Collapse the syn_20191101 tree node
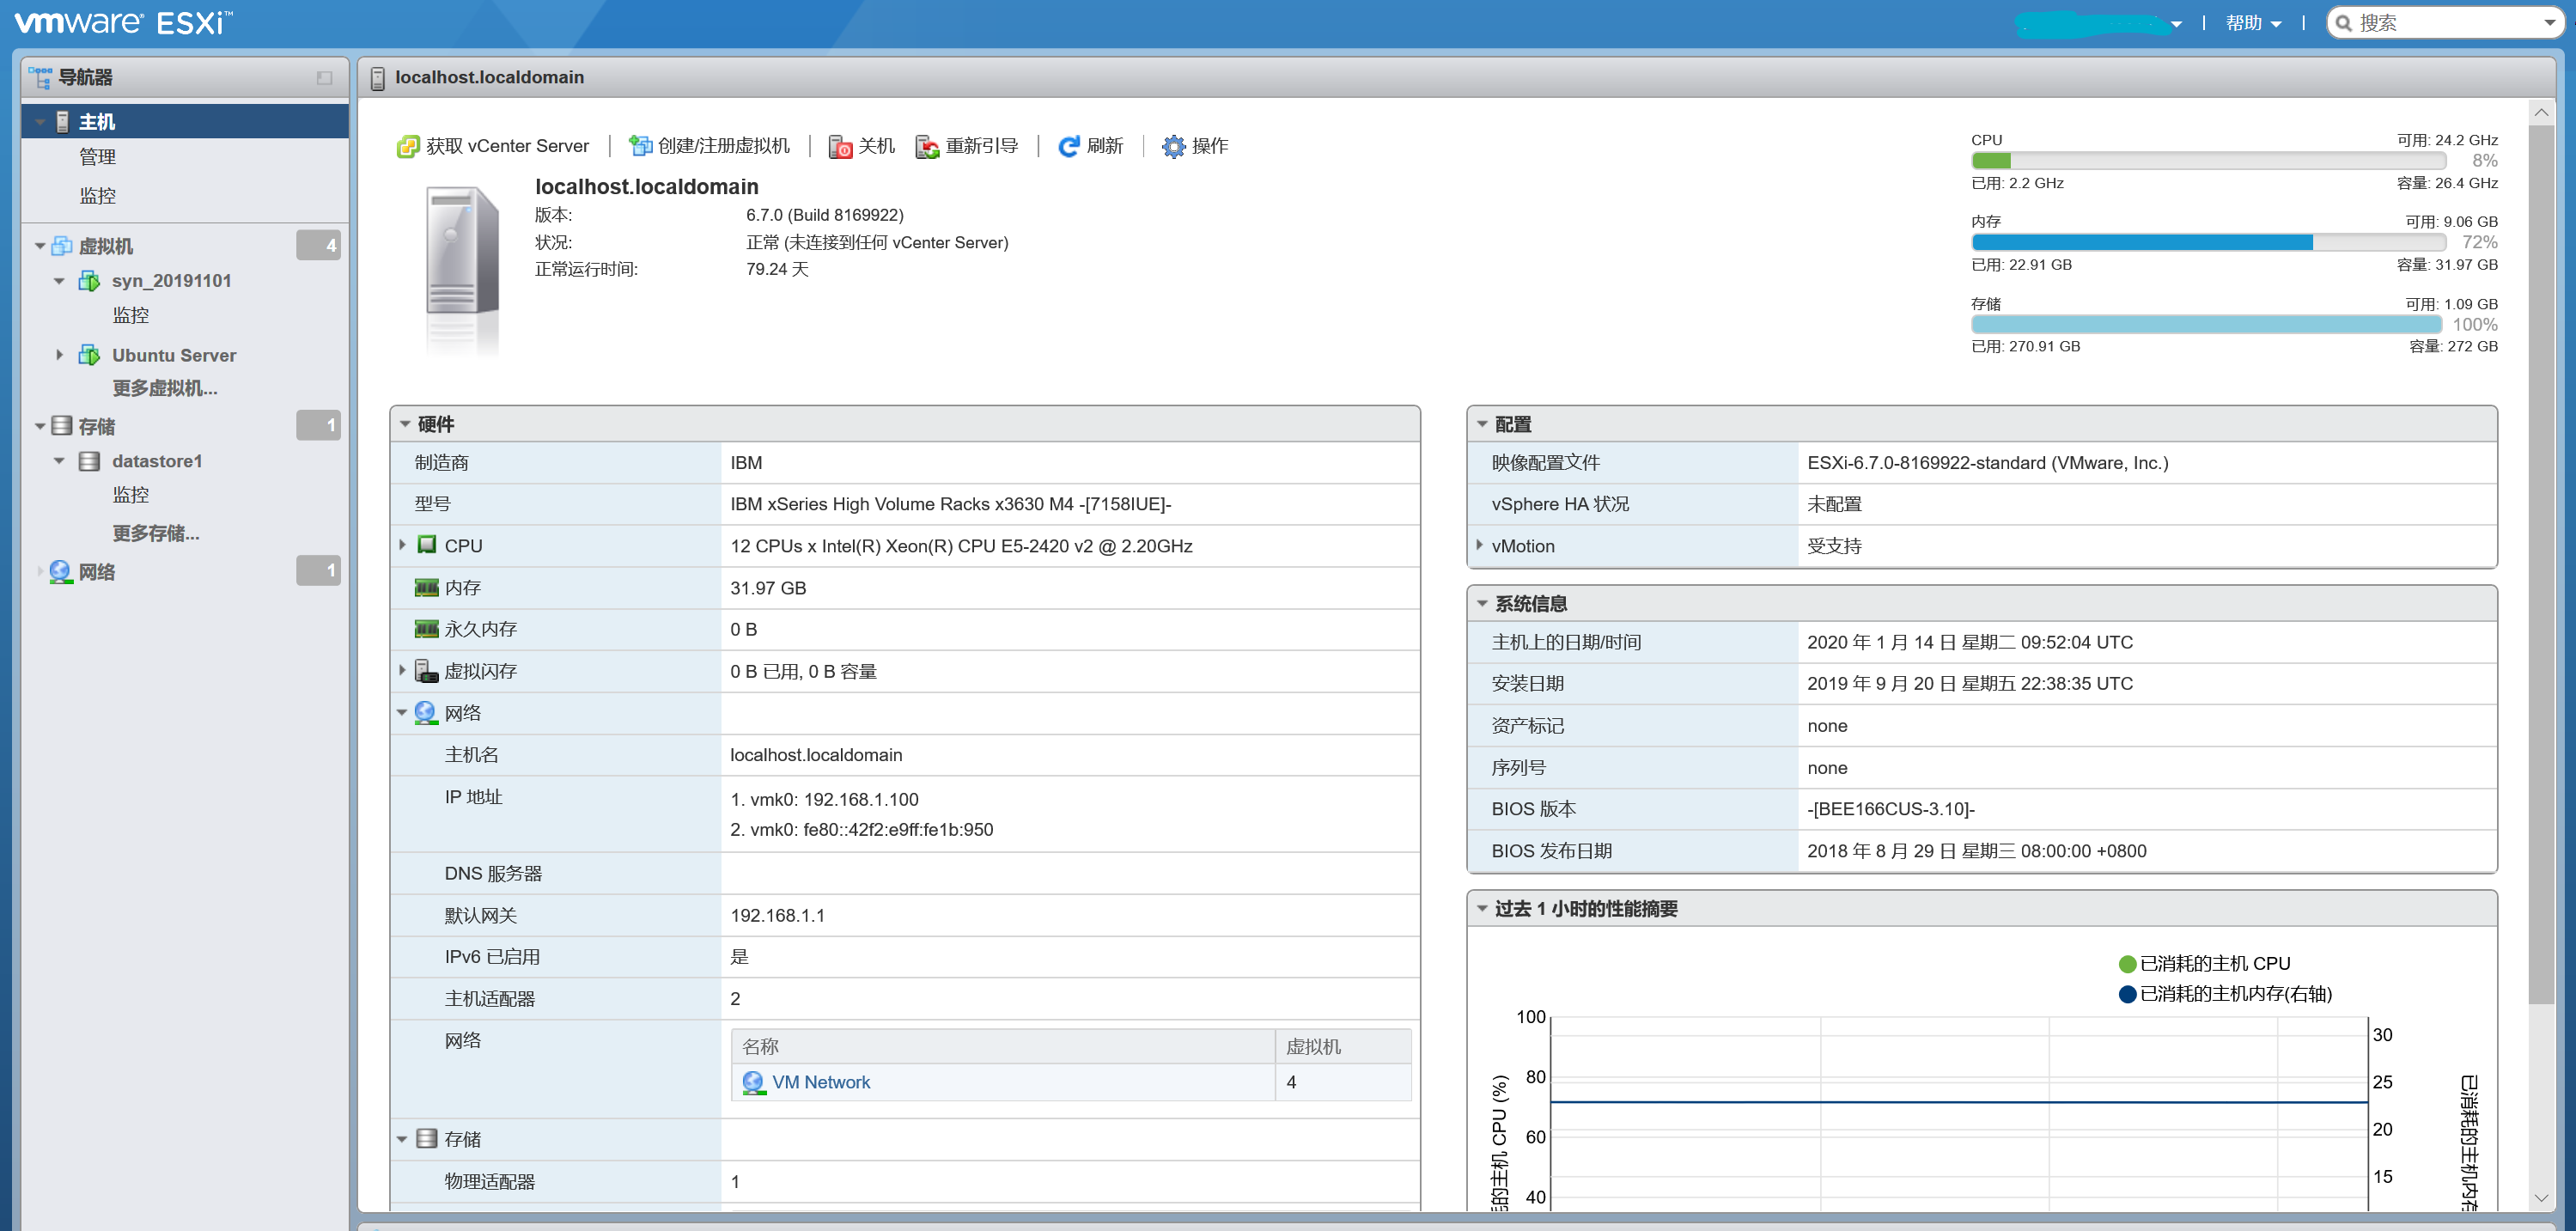The image size is (2576, 1231). click(59, 281)
